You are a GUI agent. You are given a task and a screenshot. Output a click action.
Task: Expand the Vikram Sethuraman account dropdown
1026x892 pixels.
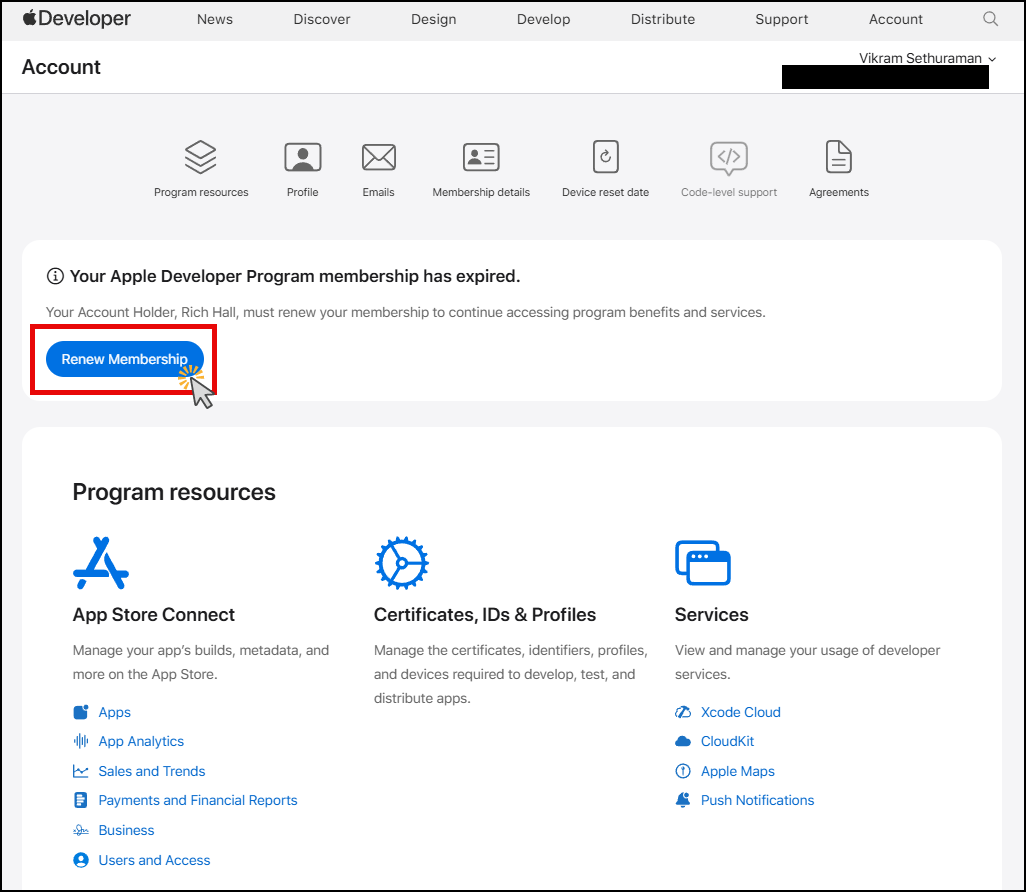tap(927, 58)
